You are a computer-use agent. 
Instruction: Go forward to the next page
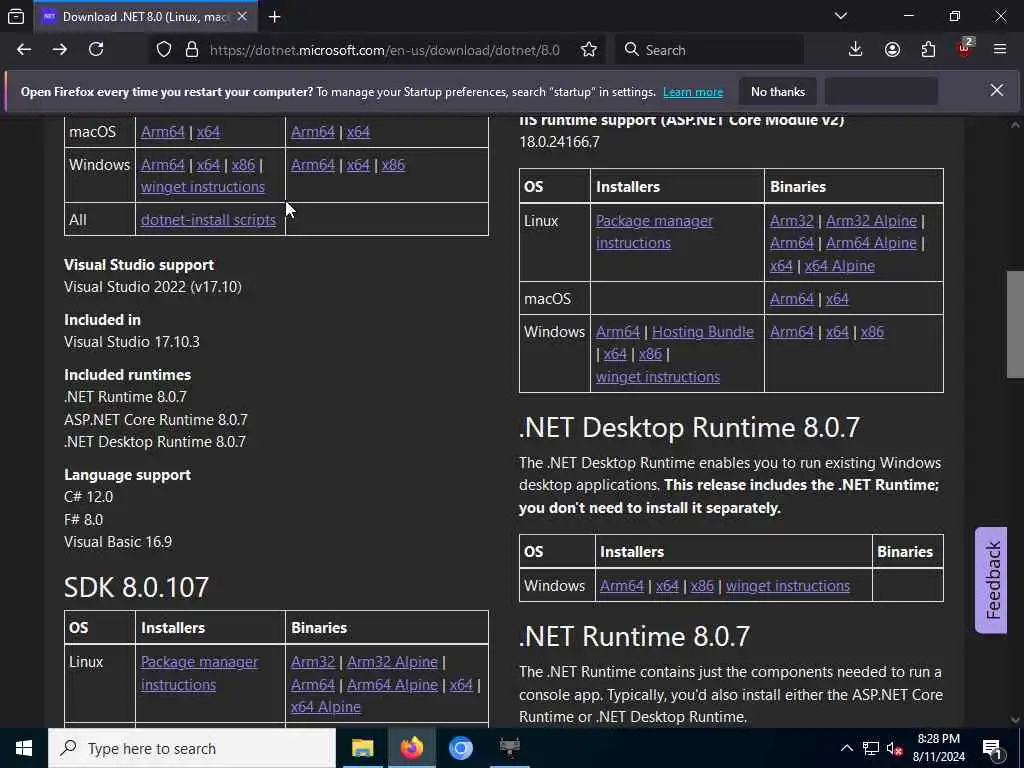point(60,50)
